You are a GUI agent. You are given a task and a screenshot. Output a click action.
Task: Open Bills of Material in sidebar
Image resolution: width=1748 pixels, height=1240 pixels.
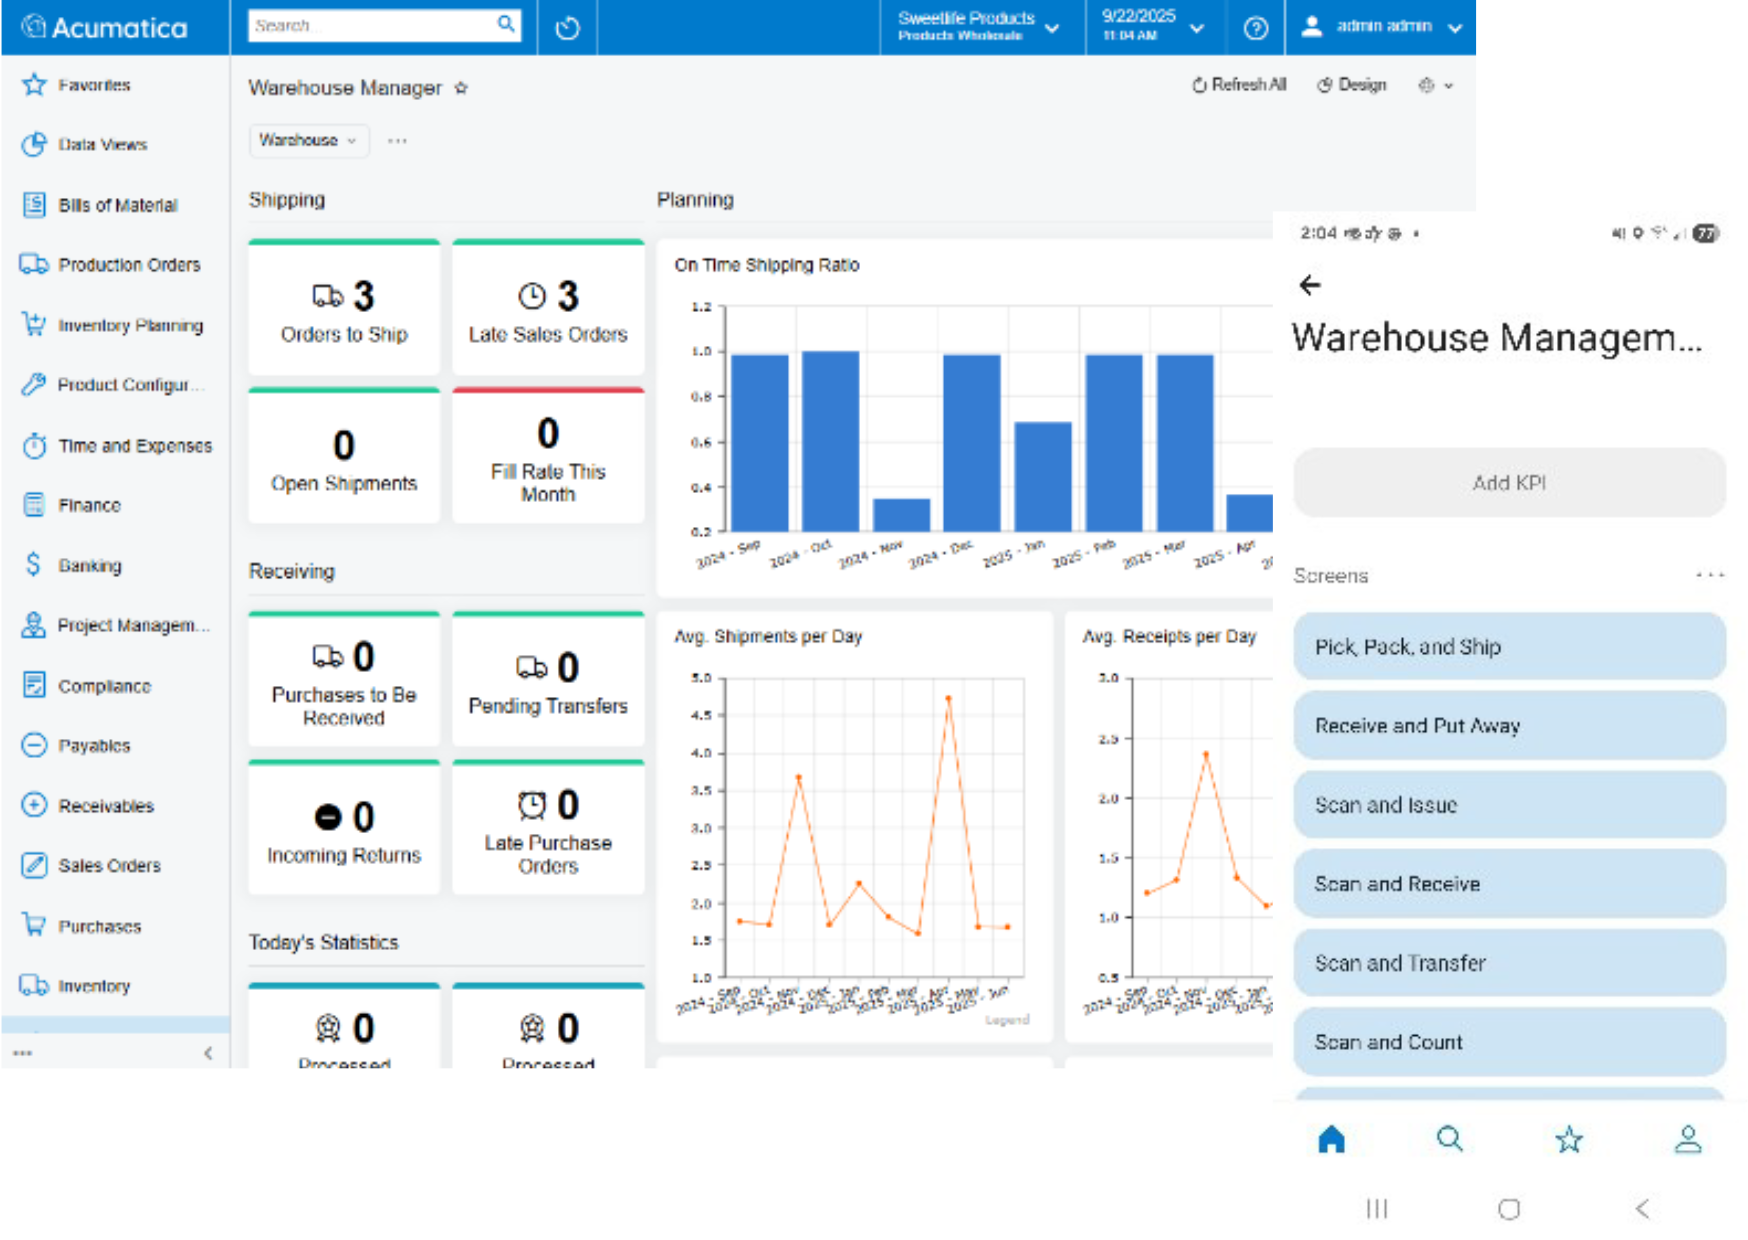(117, 205)
